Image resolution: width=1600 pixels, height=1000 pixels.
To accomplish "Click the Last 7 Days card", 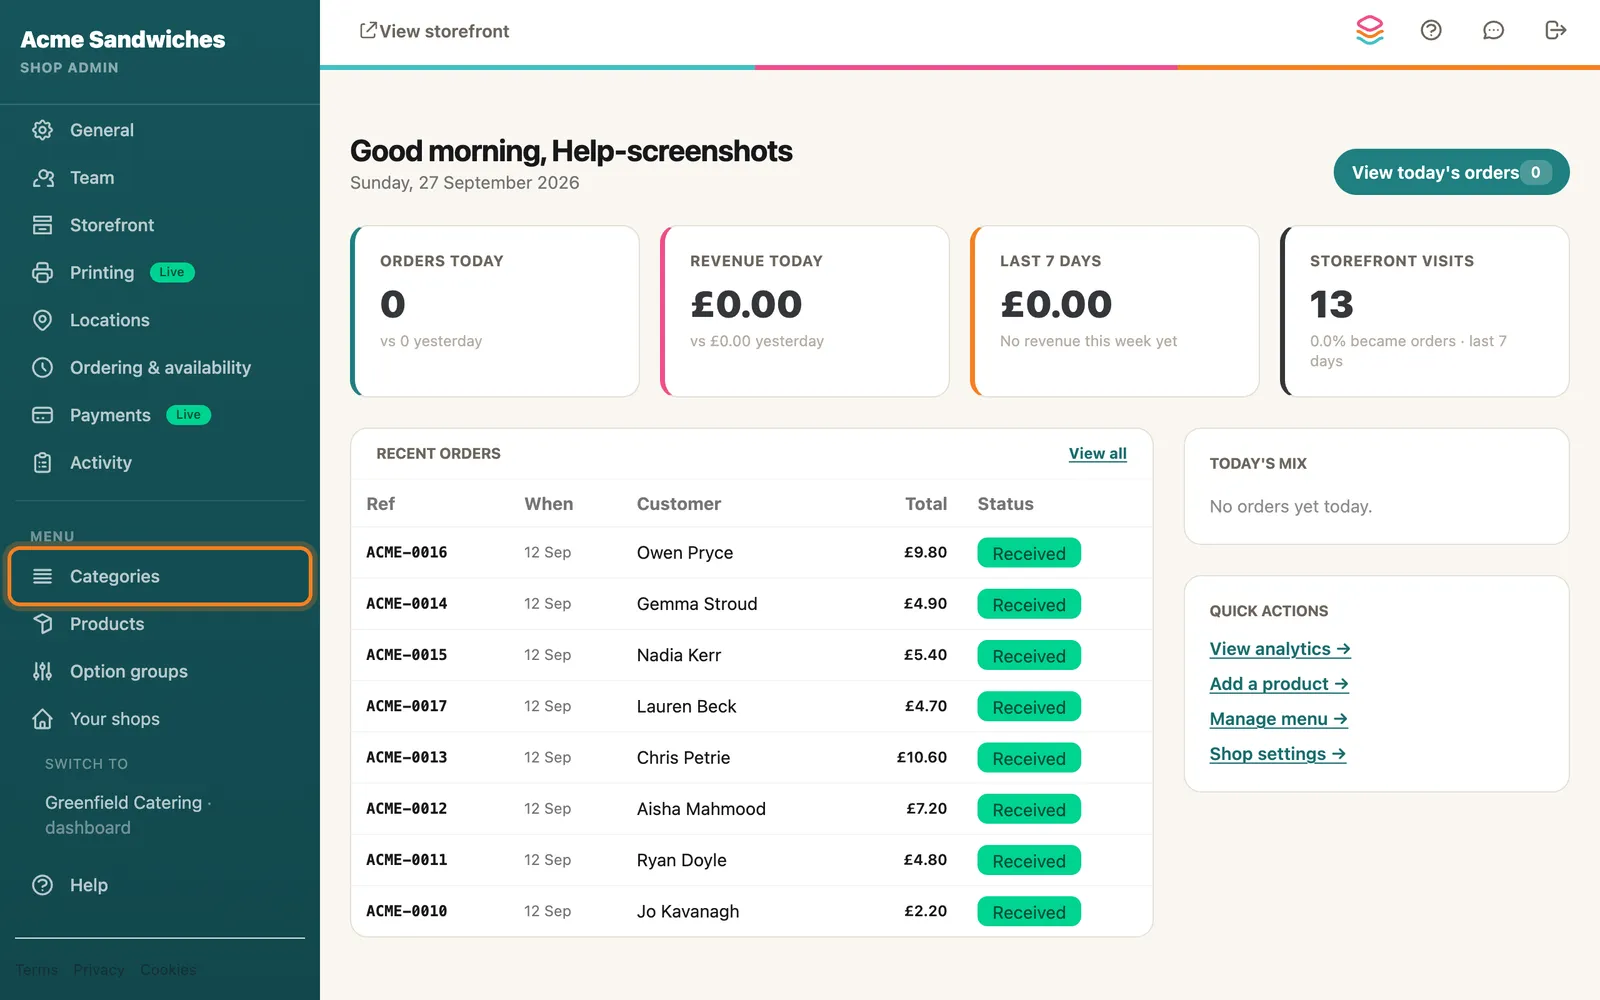I will click(x=1115, y=311).
